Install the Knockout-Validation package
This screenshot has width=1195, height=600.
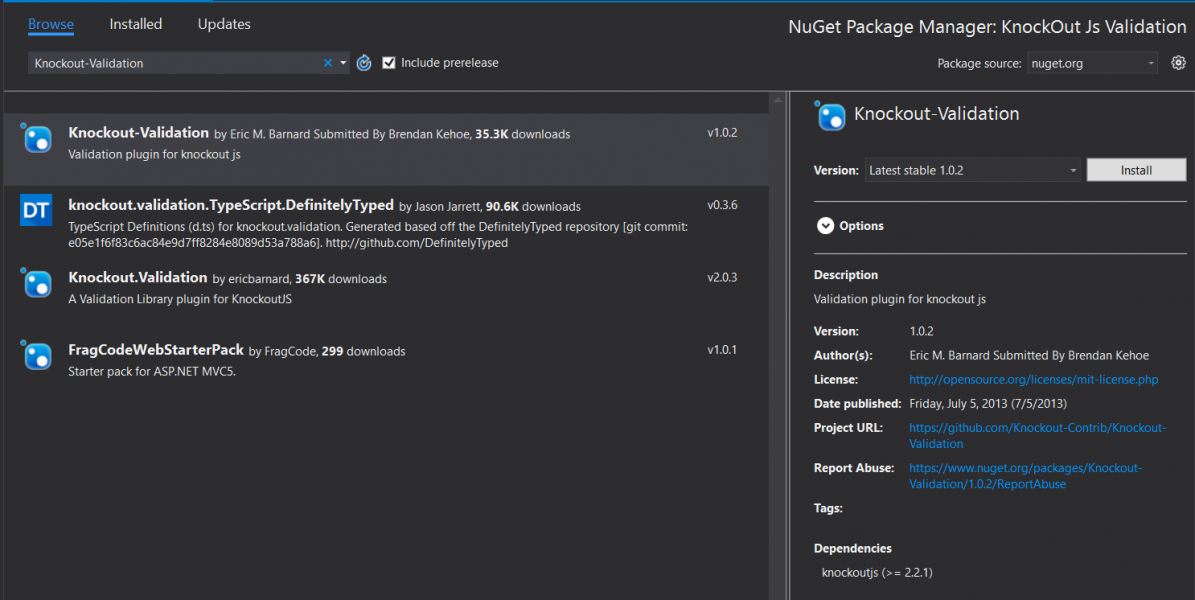tap(1136, 170)
